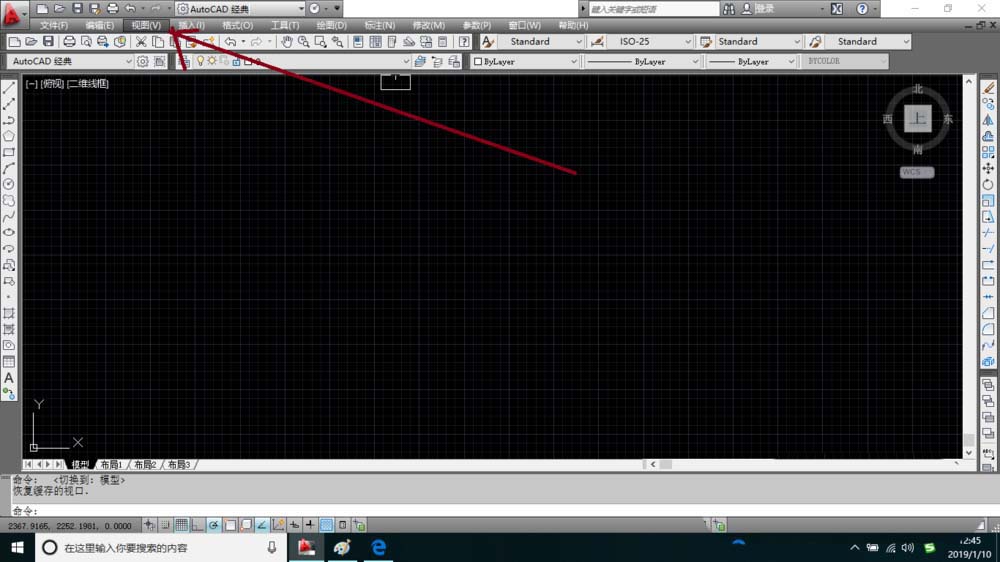Open Workspace Settings gear icon
Screen dimensions: 1000x562
[143, 61]
